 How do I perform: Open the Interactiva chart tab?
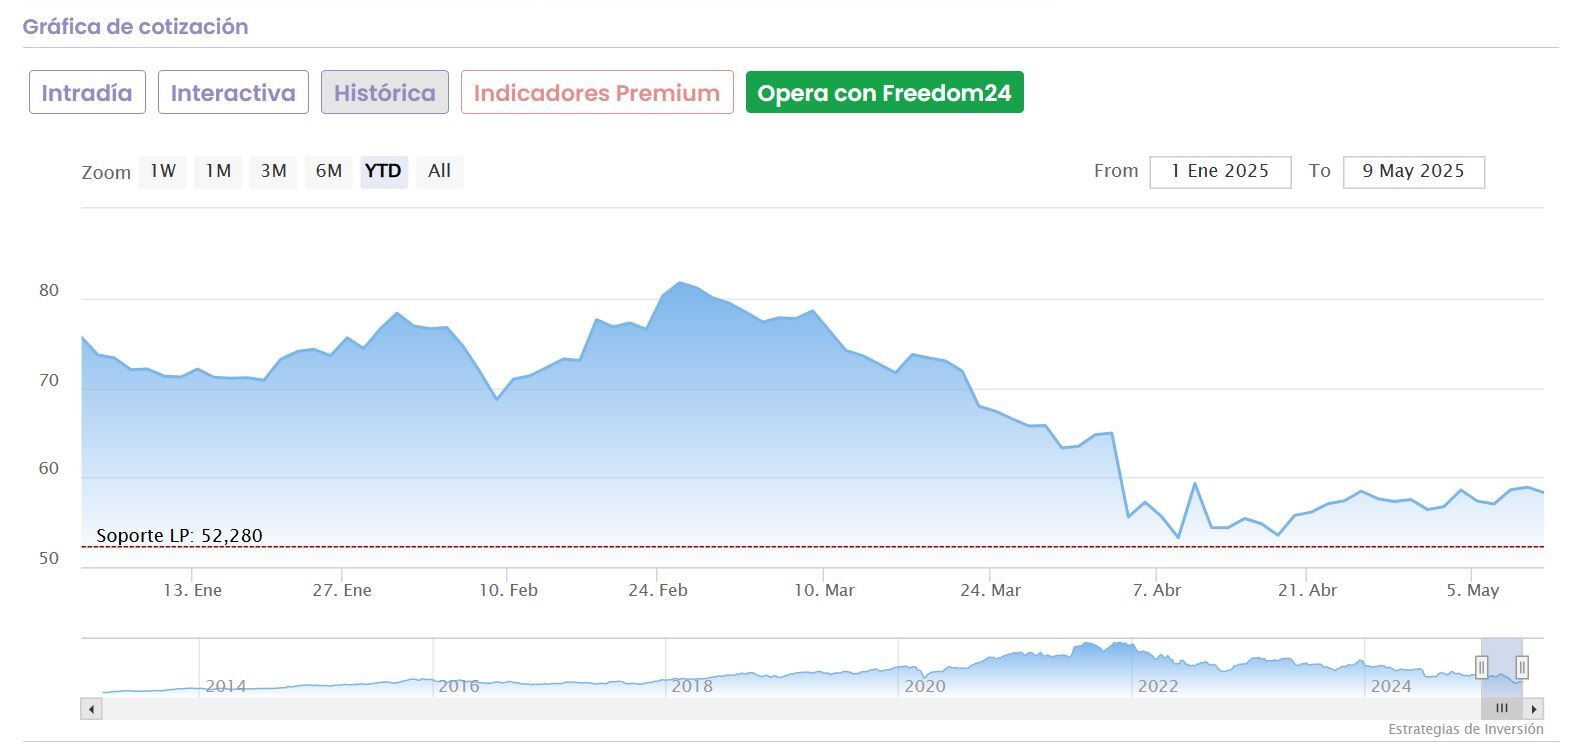click(233, 93)
